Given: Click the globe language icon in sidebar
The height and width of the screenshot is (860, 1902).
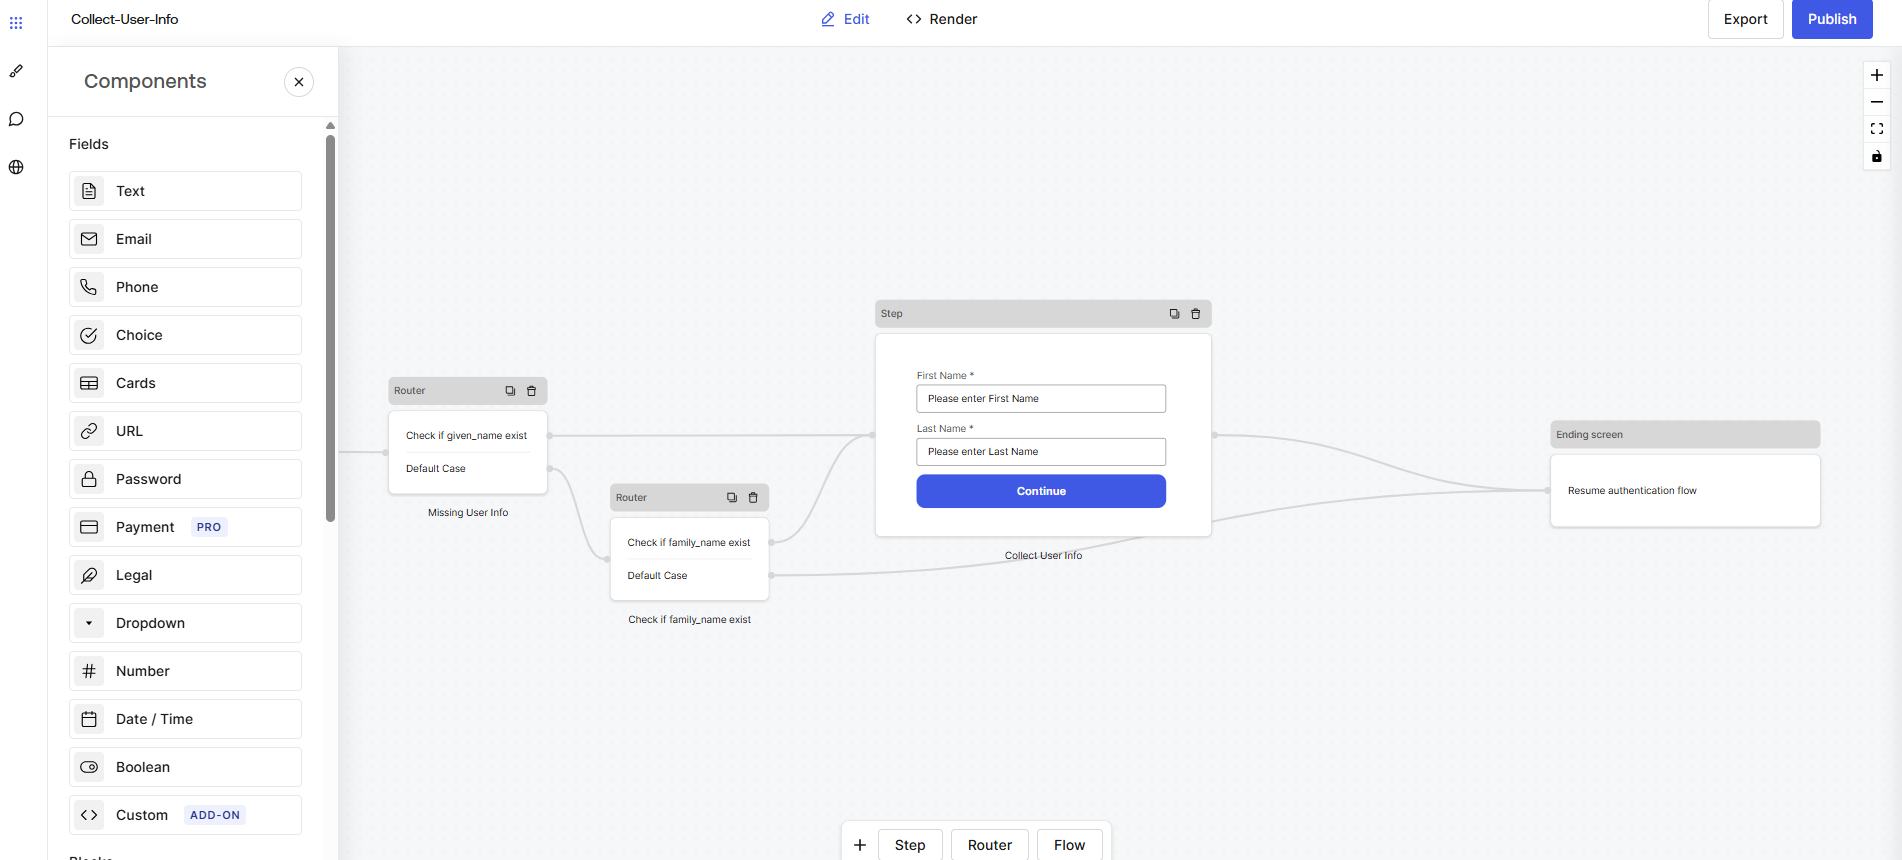Looking at the screenshot, I should (16, 167).
